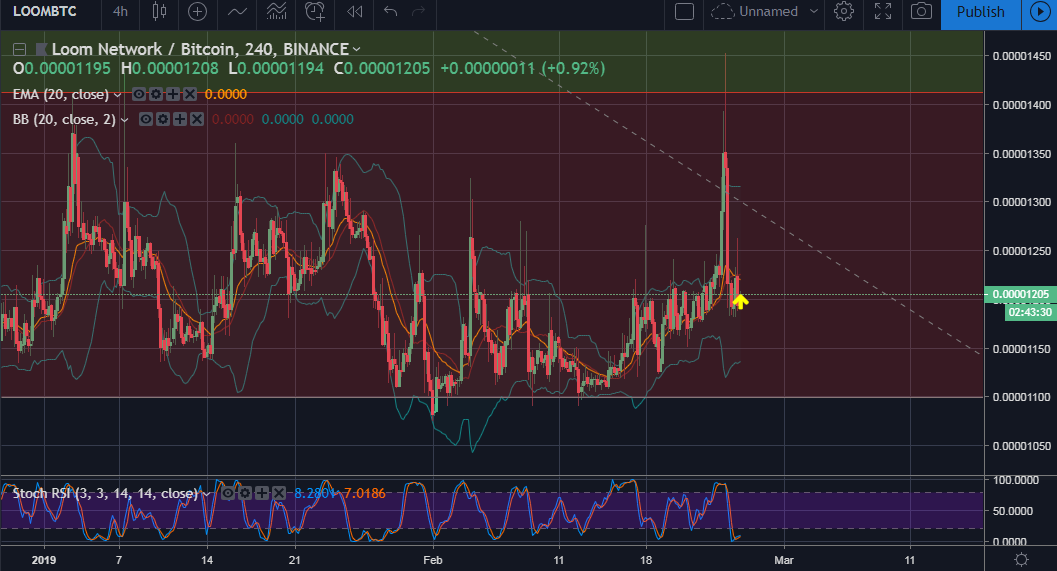Click the 0.00001350 price axis label

pos(1021,154)
